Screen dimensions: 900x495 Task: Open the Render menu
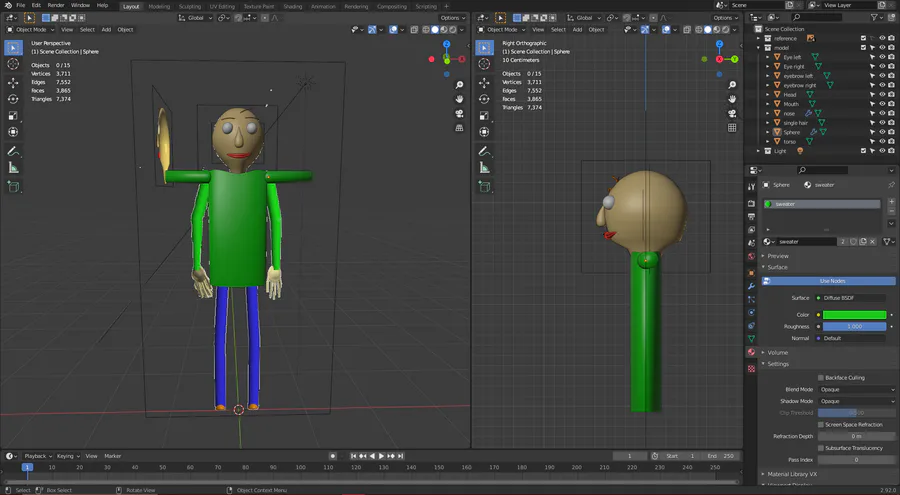(56, 5)
